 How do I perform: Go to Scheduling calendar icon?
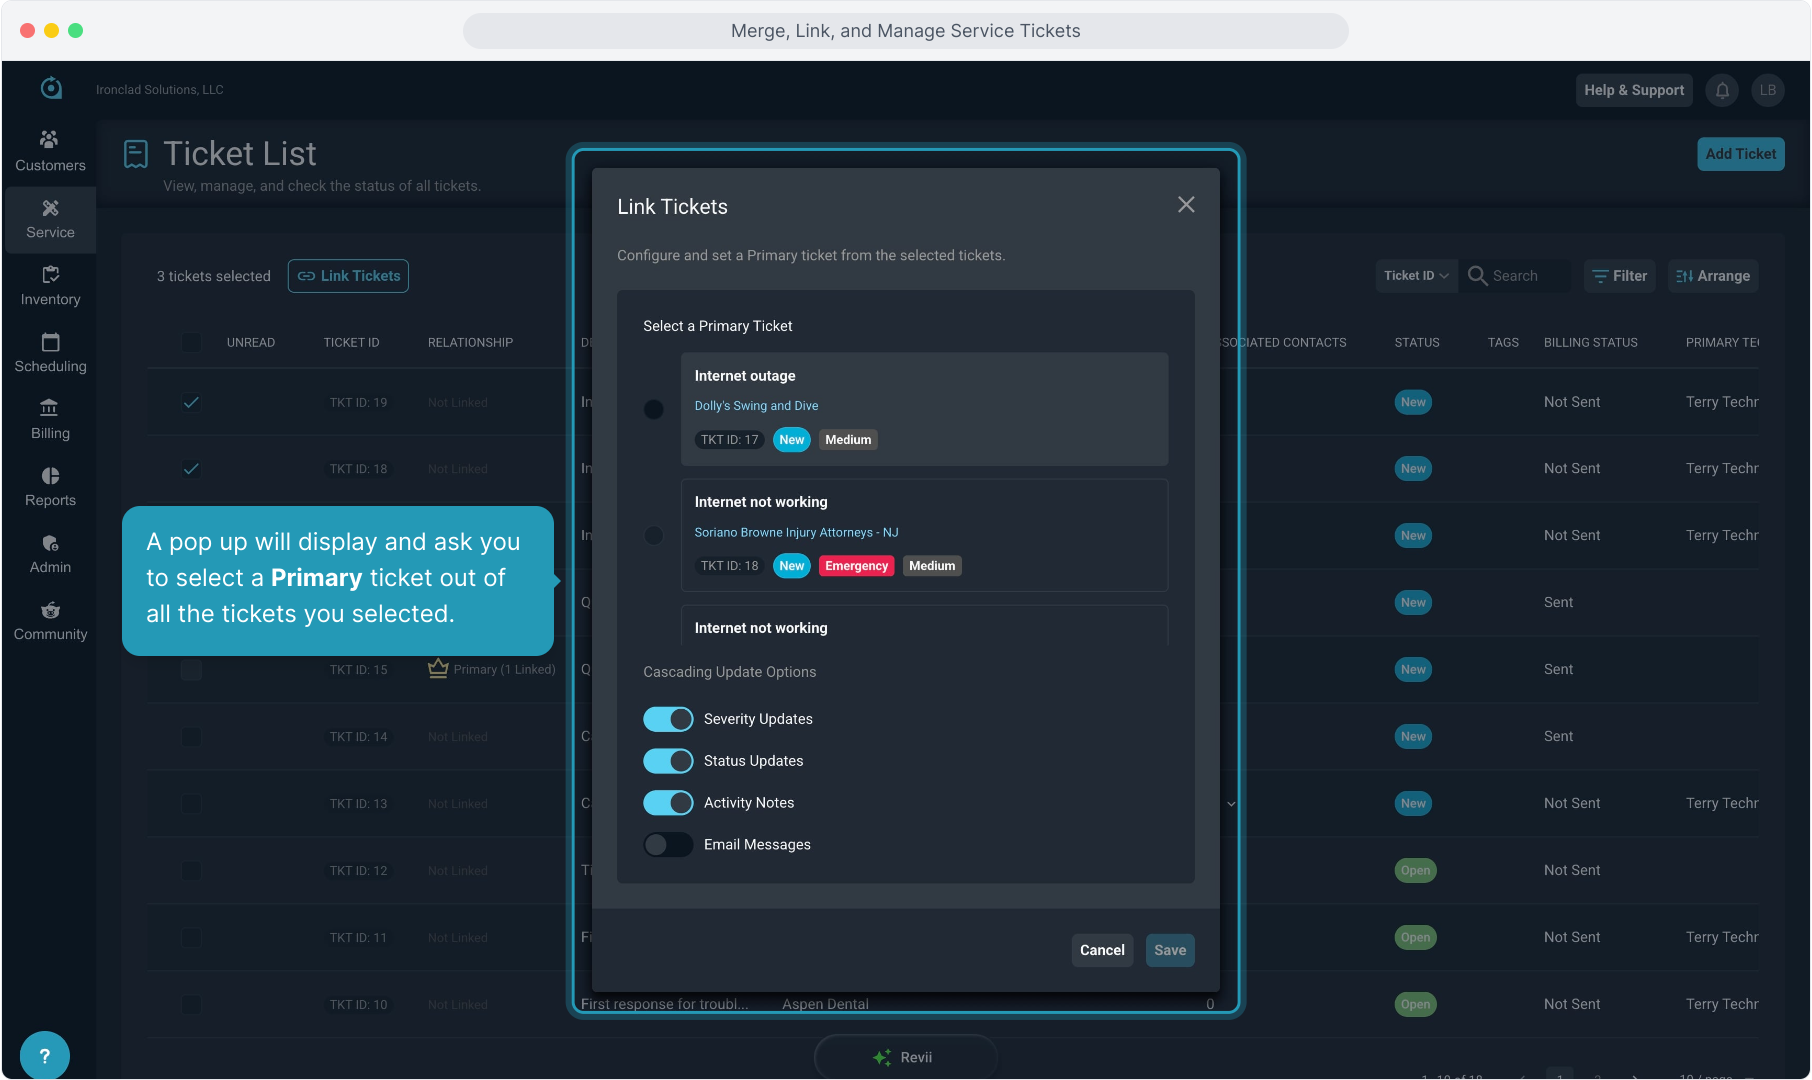[x=50, y=342]
